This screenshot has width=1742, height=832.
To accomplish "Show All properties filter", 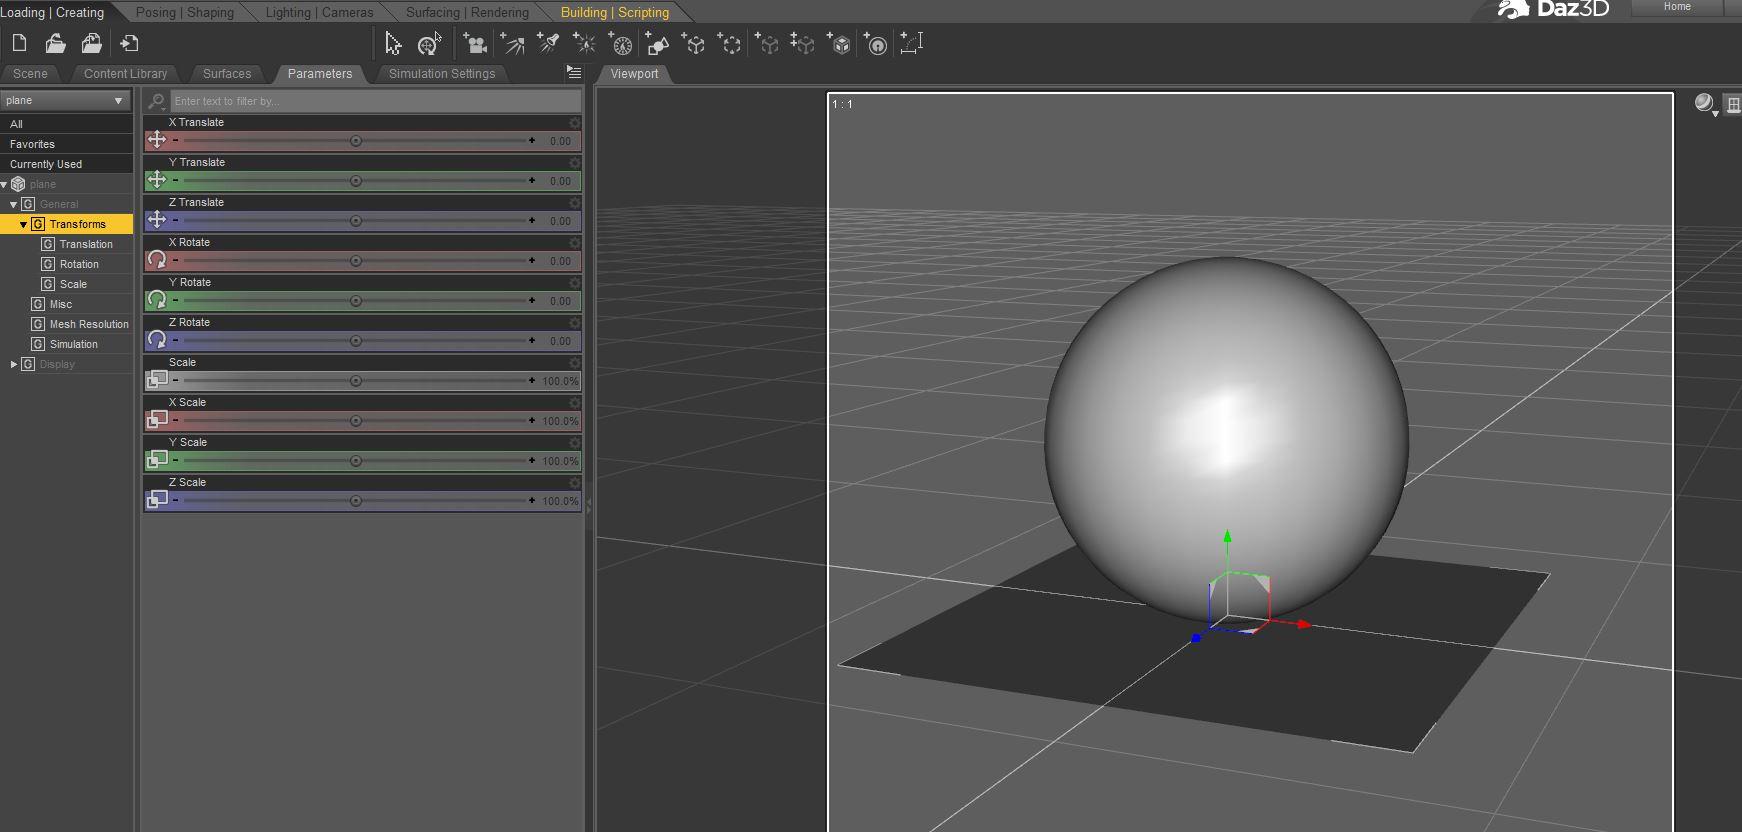I will (66, 124).
